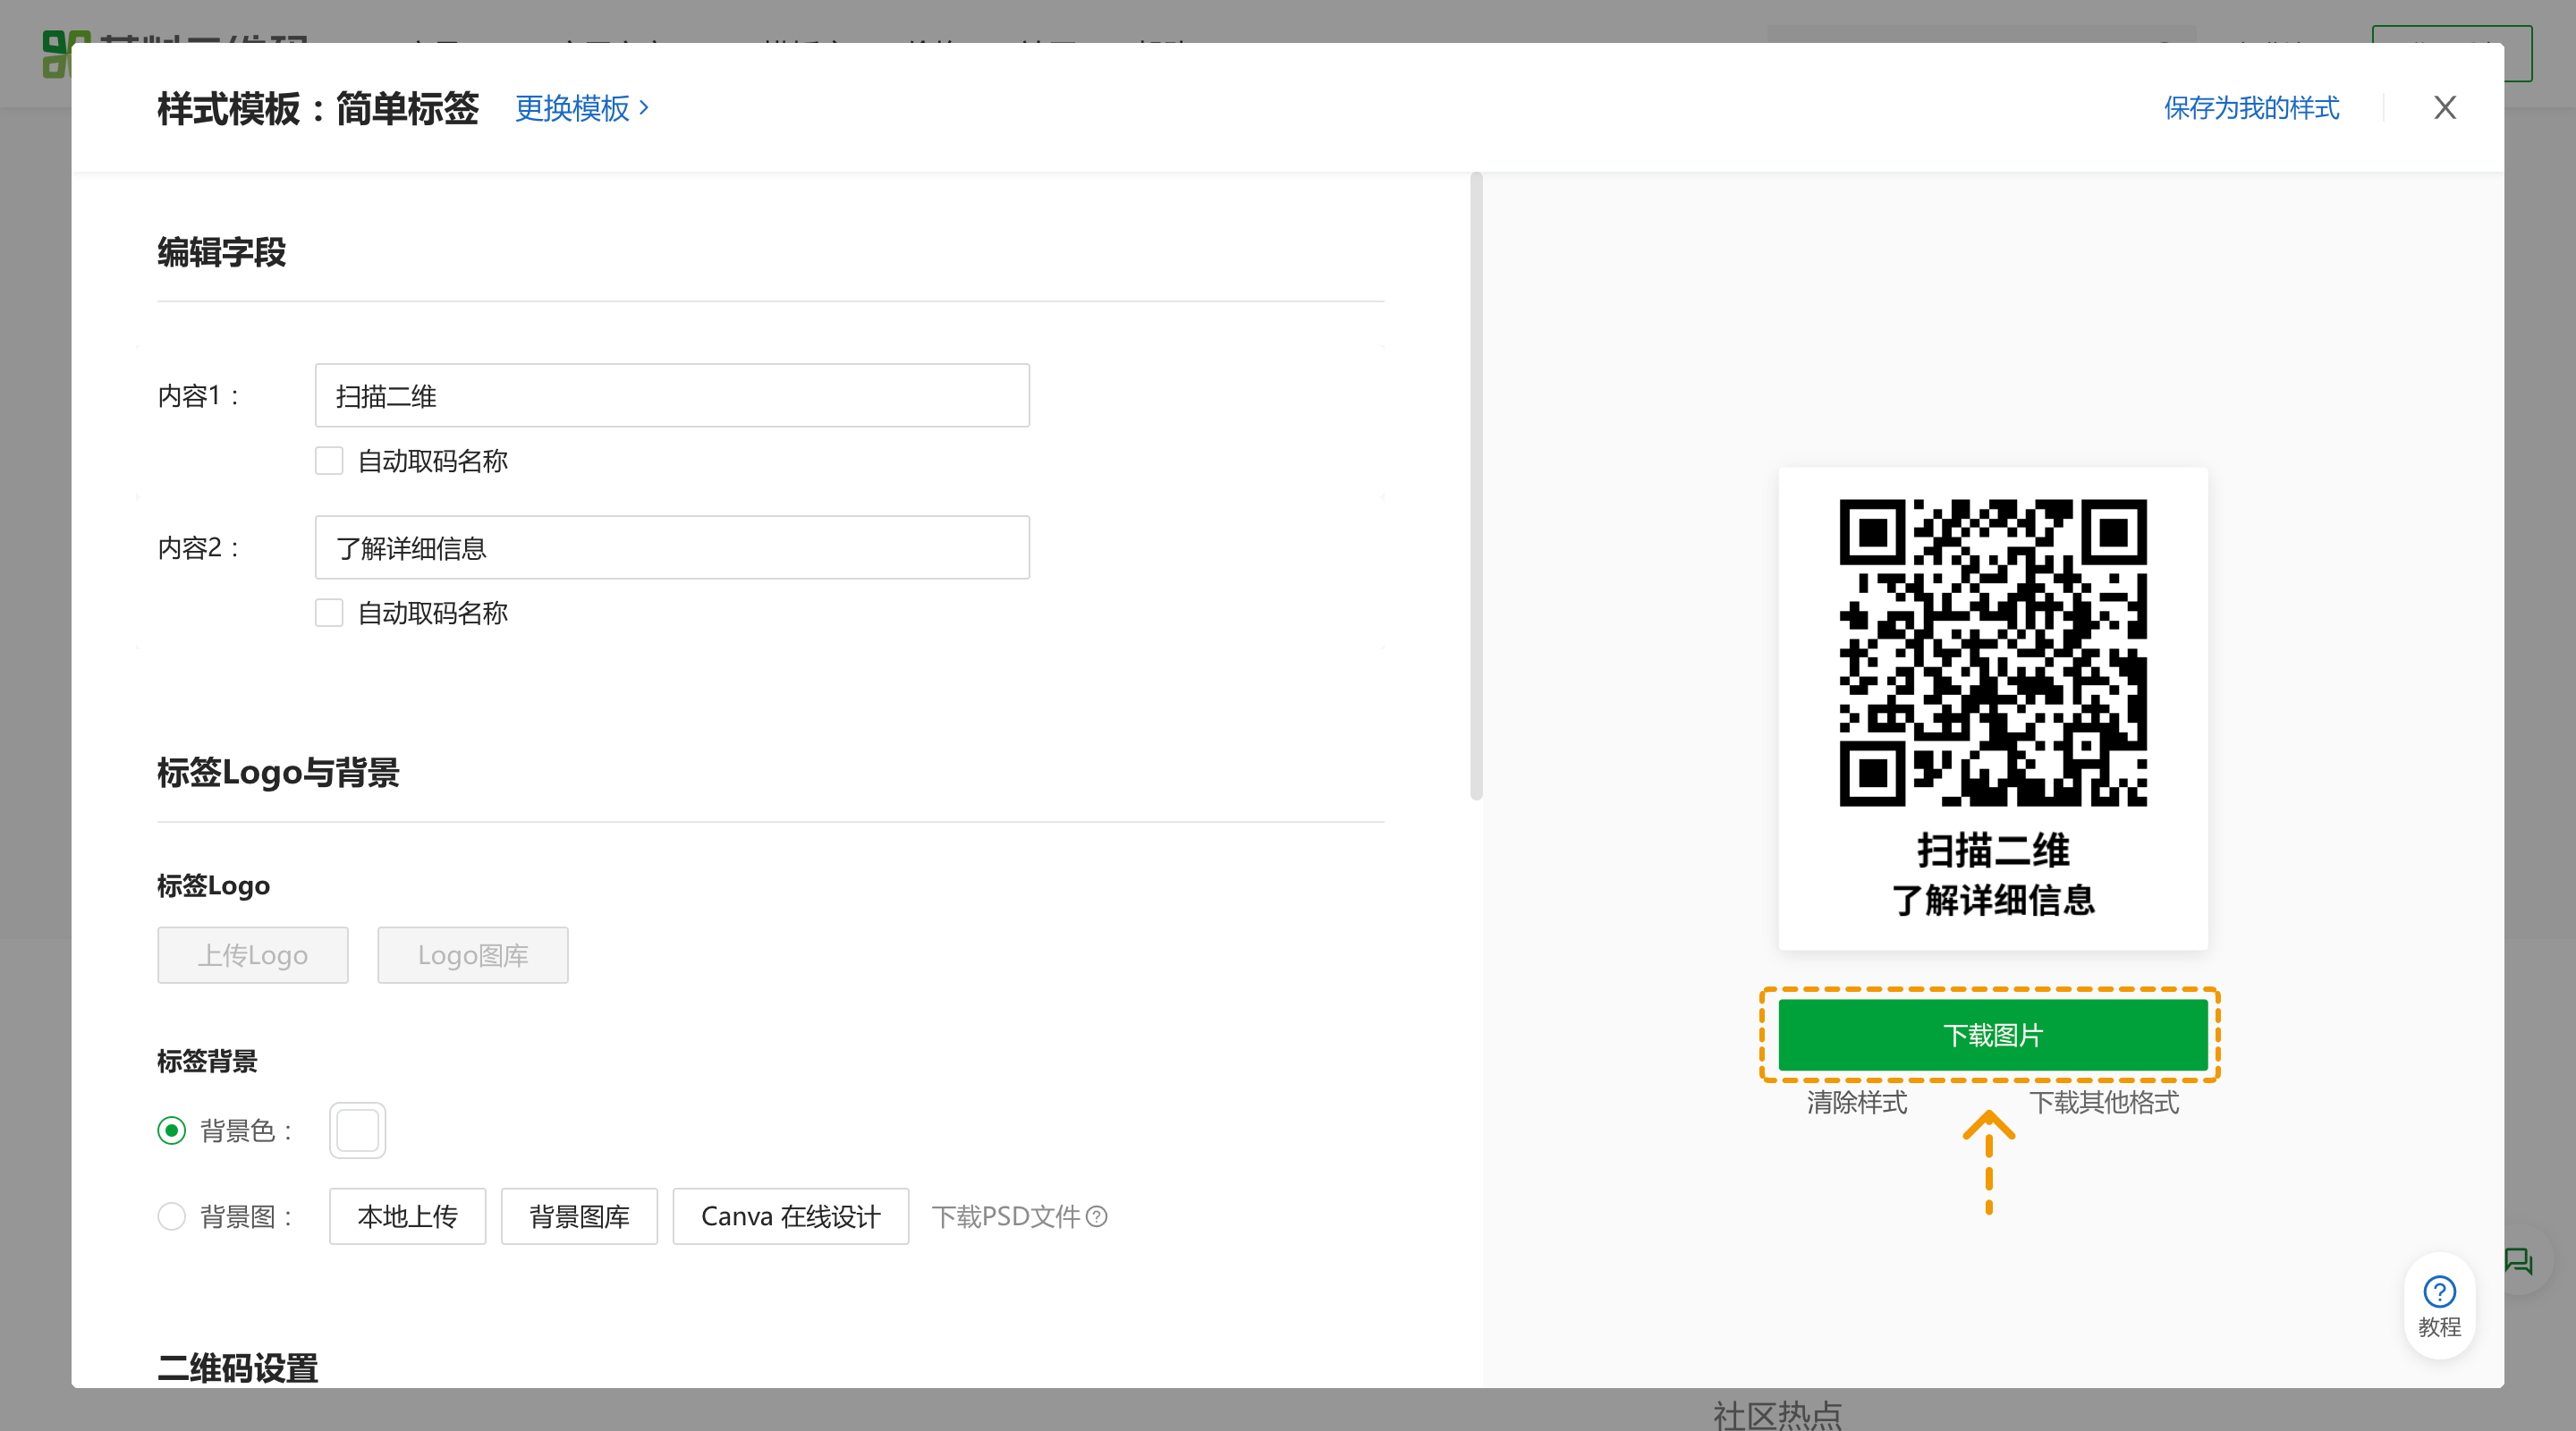The width and height of the screenshot is (2576, 1431).
Task: Click Canva 在线设计 button
Action: 790,1217
